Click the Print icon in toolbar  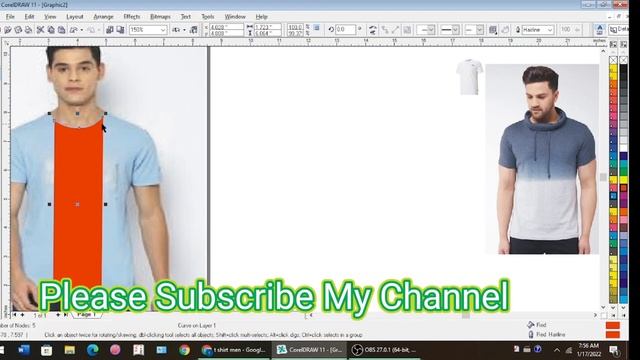point(29,30)
